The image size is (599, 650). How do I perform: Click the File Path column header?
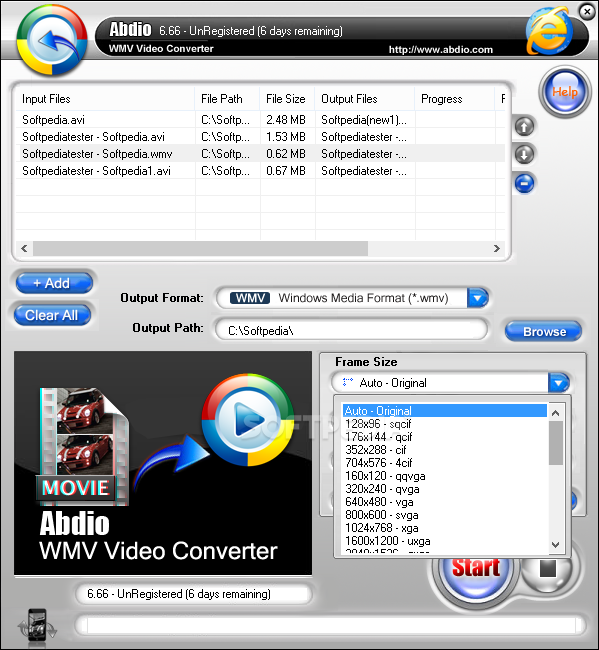click(227, 99)
